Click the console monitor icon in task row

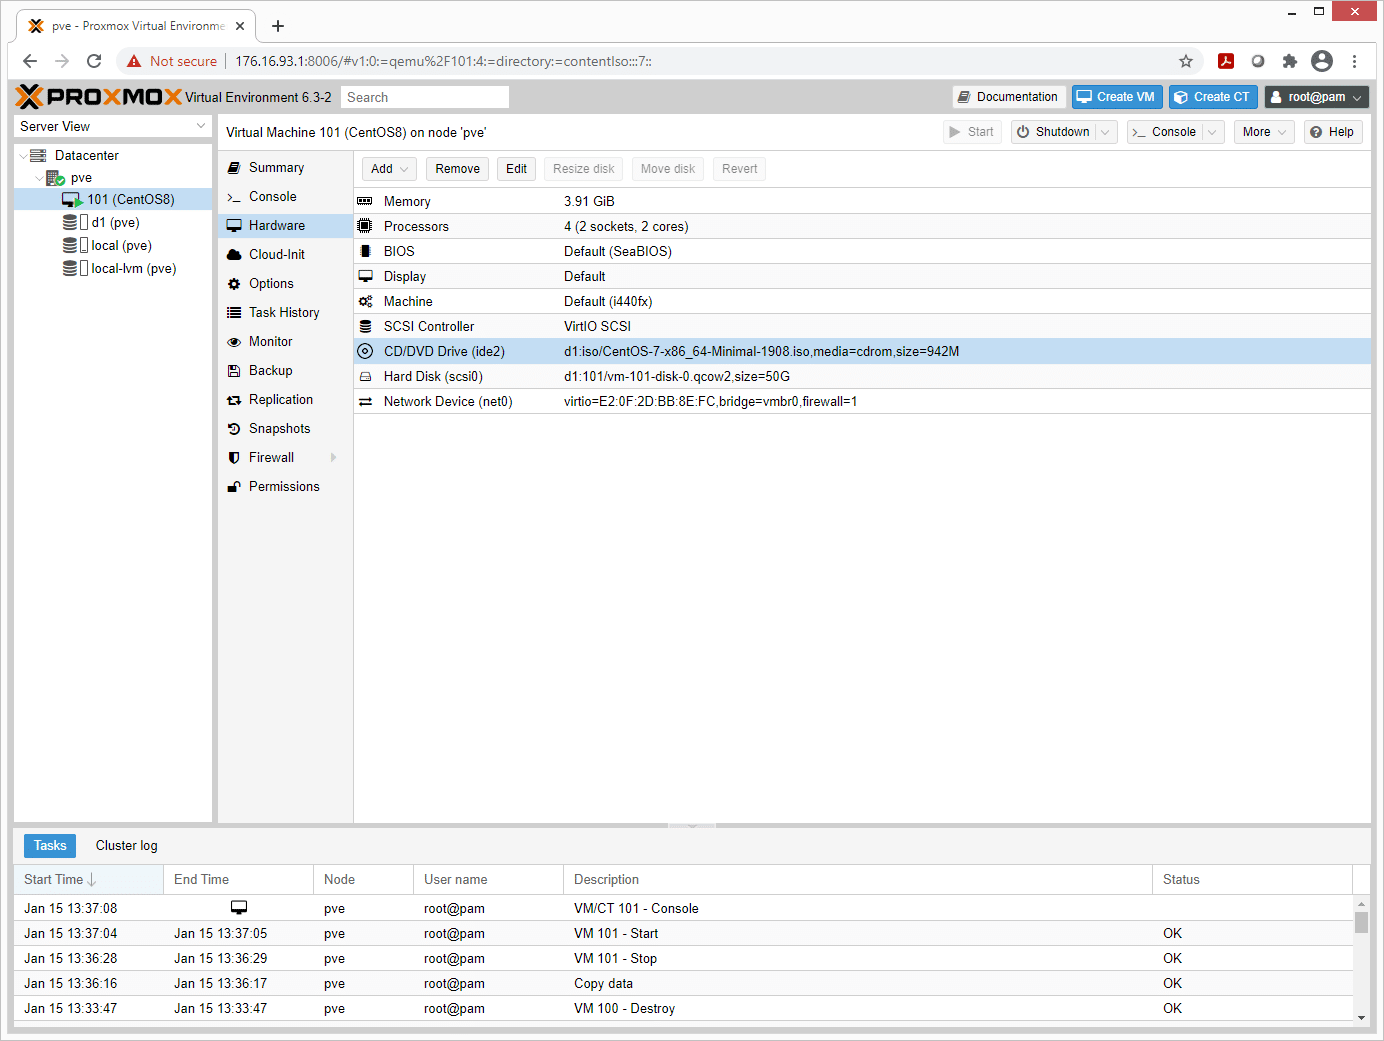pyautogui.click(x=239, y=908)
